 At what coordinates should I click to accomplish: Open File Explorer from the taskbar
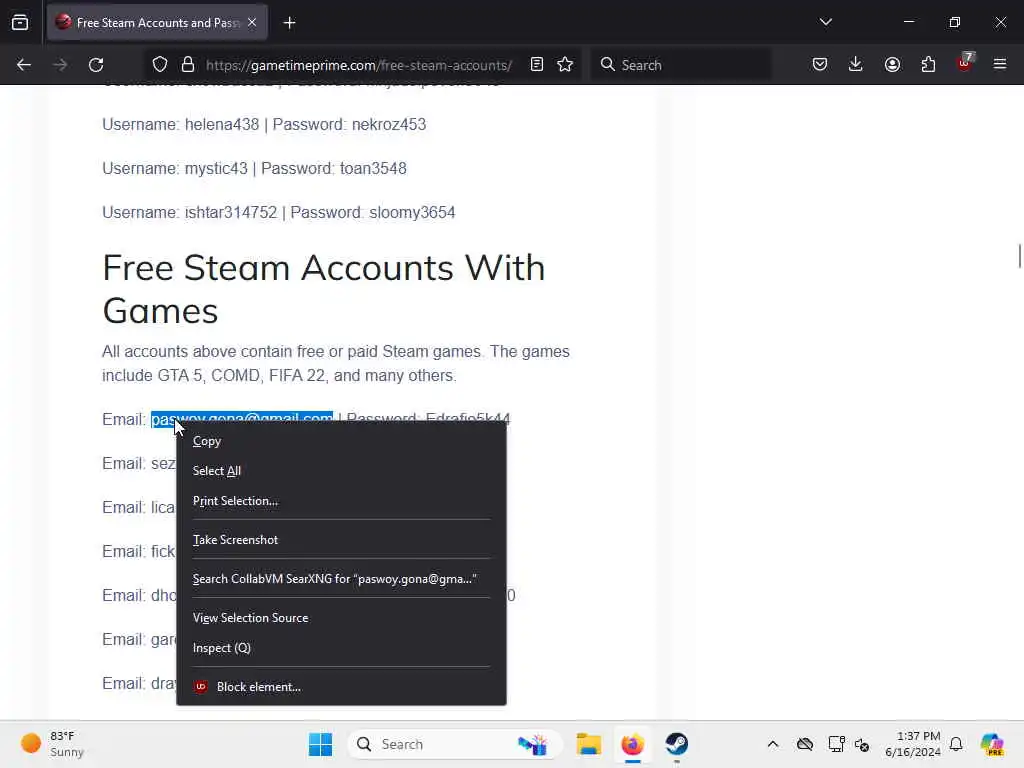[588, 744]
